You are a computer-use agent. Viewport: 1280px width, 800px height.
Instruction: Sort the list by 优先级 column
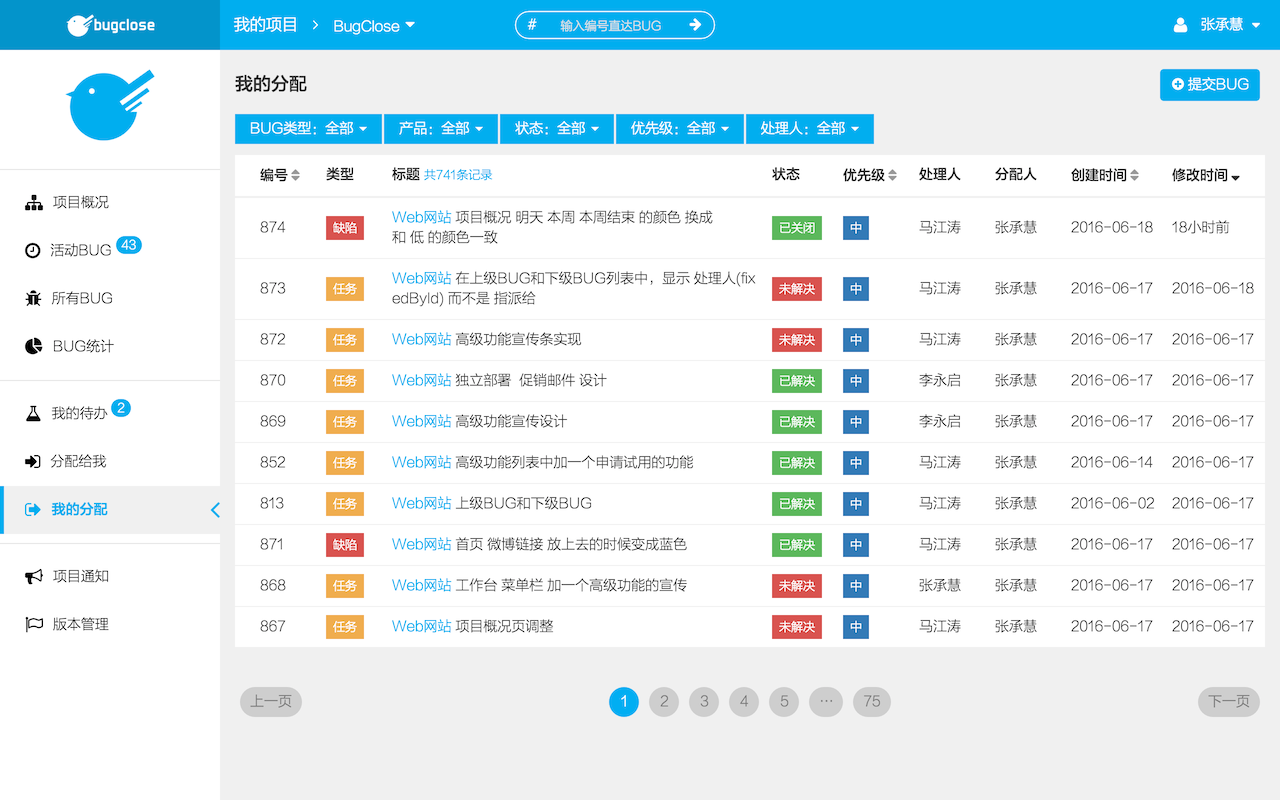click(x=893, y=176)
